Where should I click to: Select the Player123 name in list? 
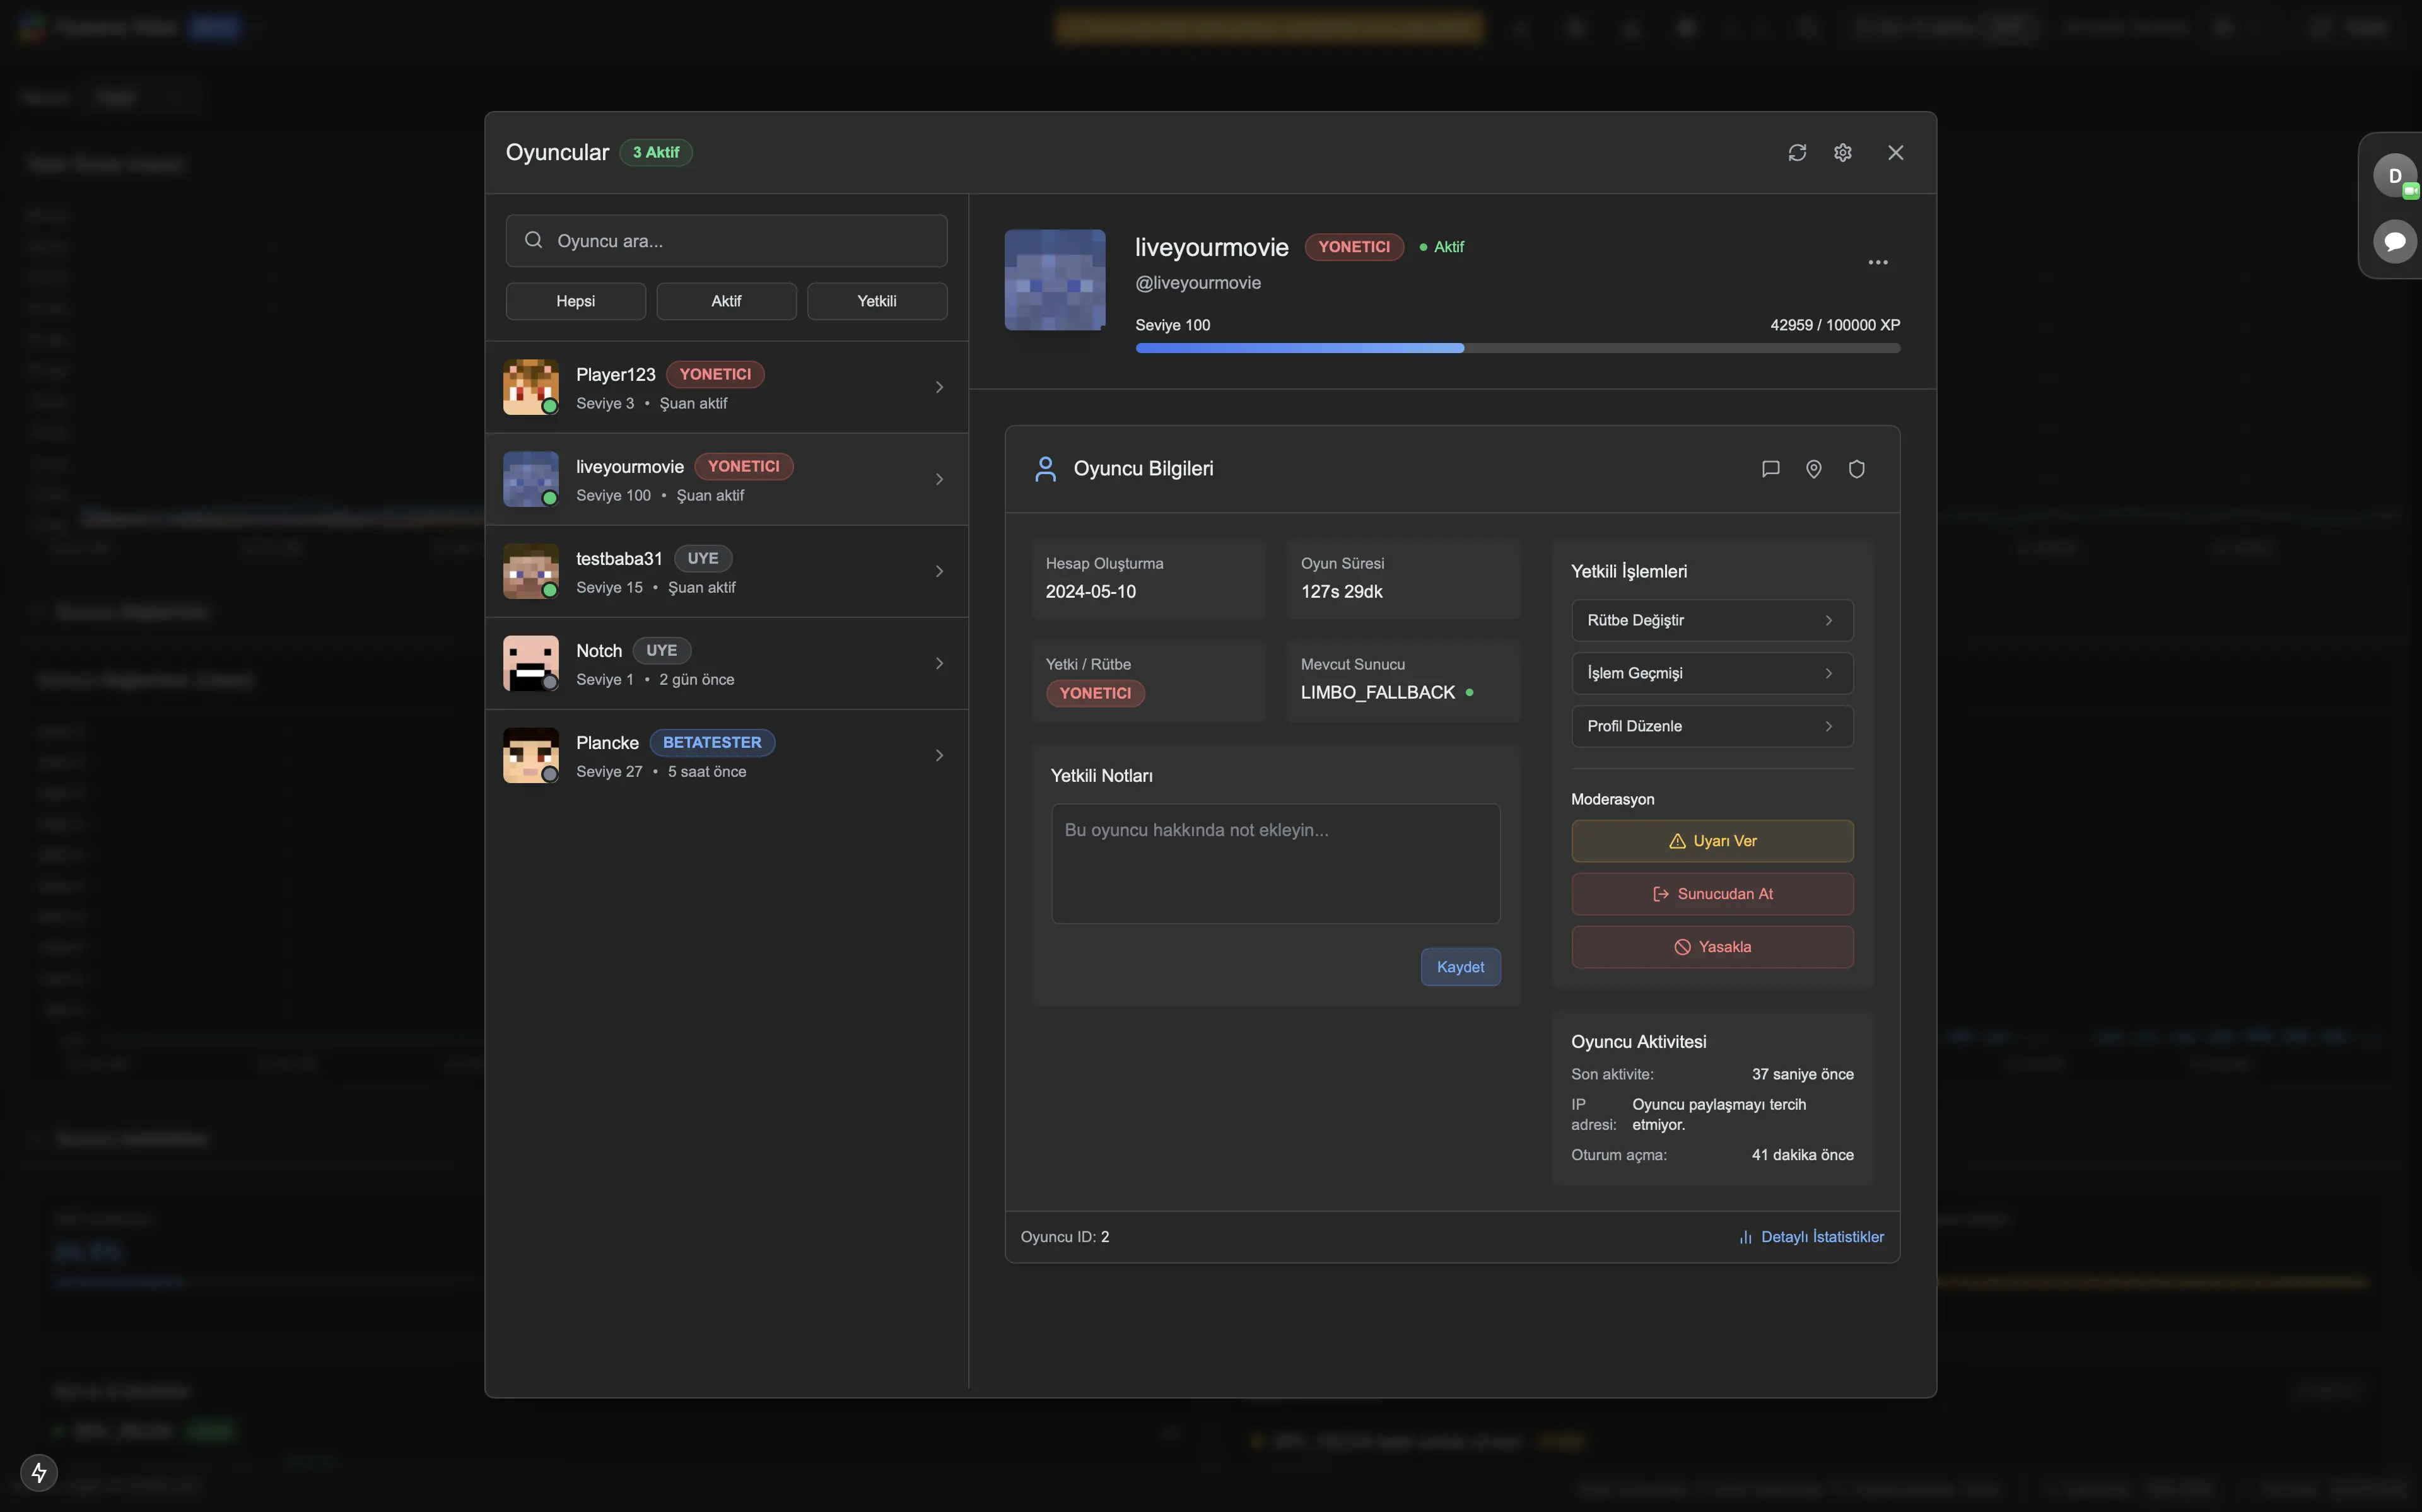(615, 374)
